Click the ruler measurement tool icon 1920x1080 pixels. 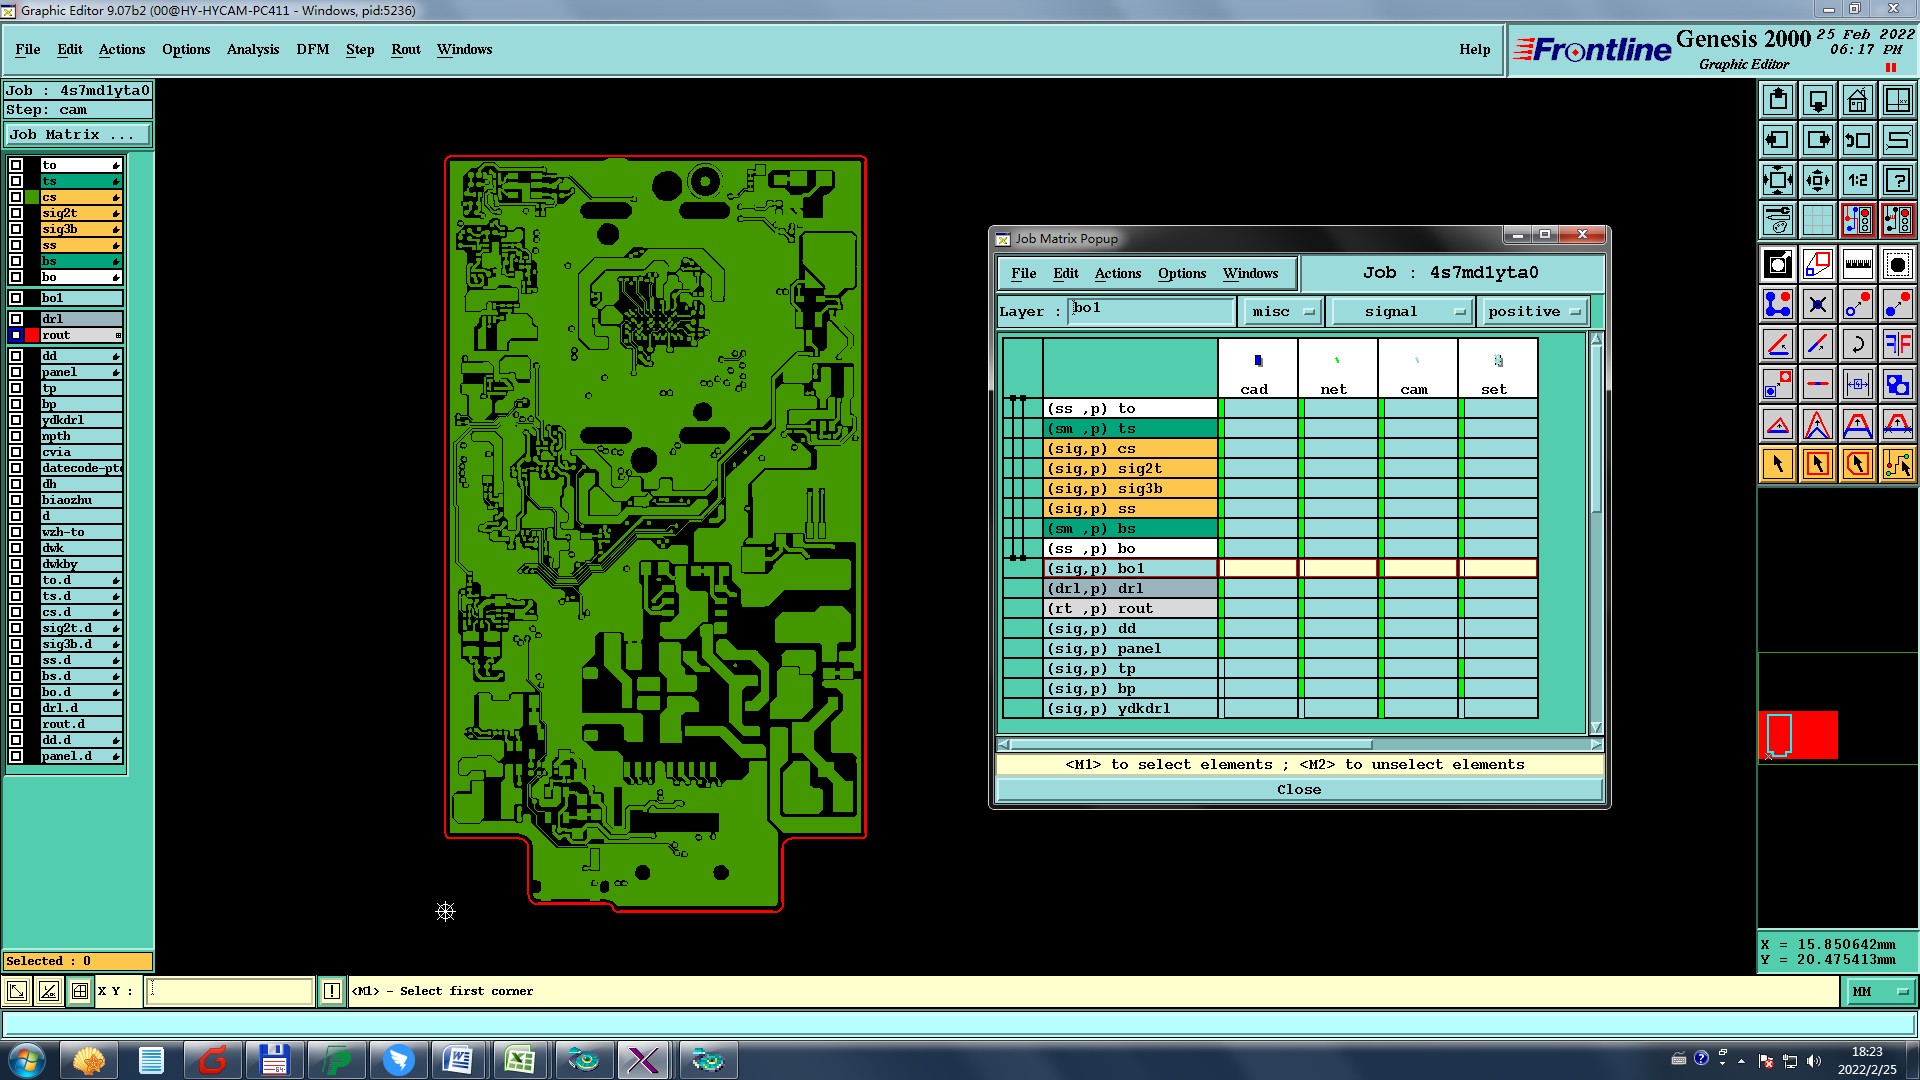coord(1857,264)
